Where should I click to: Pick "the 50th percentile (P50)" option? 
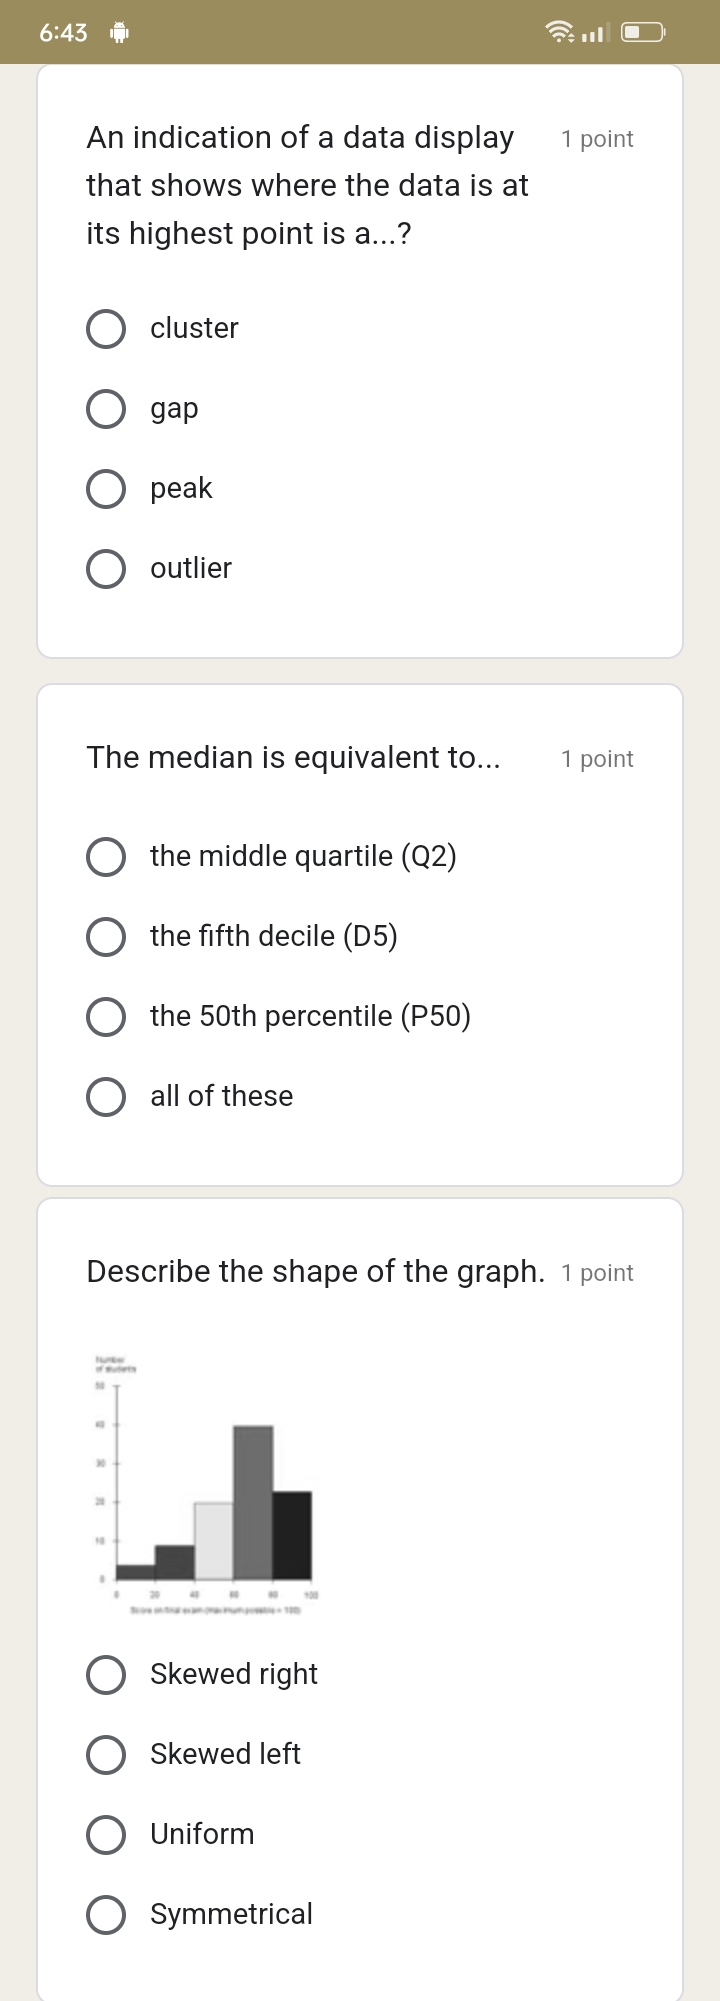point(106,1016)
